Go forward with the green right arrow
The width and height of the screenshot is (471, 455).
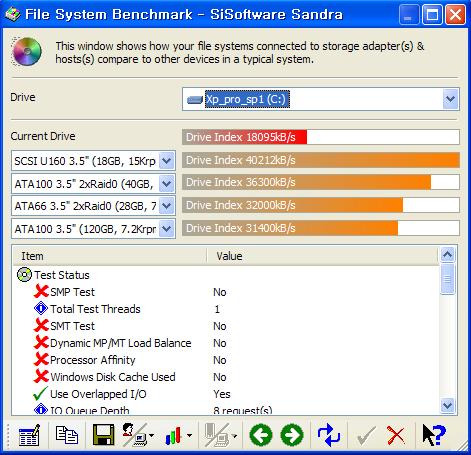pos(292,435)
